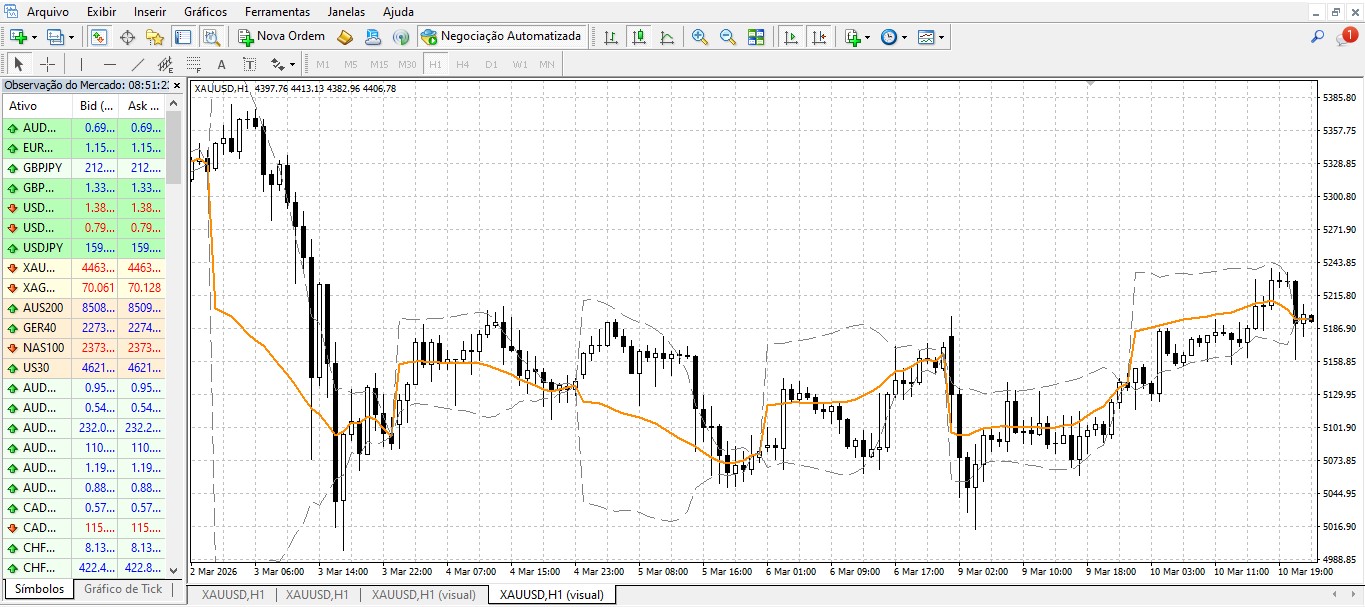Sort by the Ativo column header

point(37,106)
